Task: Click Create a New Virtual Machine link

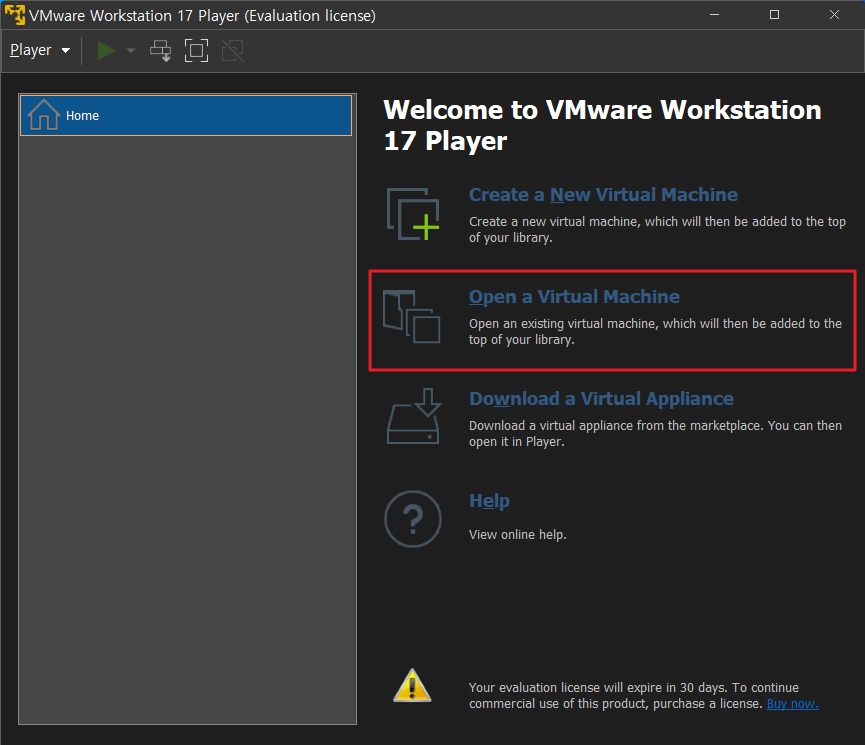Action: click(603, 195)
